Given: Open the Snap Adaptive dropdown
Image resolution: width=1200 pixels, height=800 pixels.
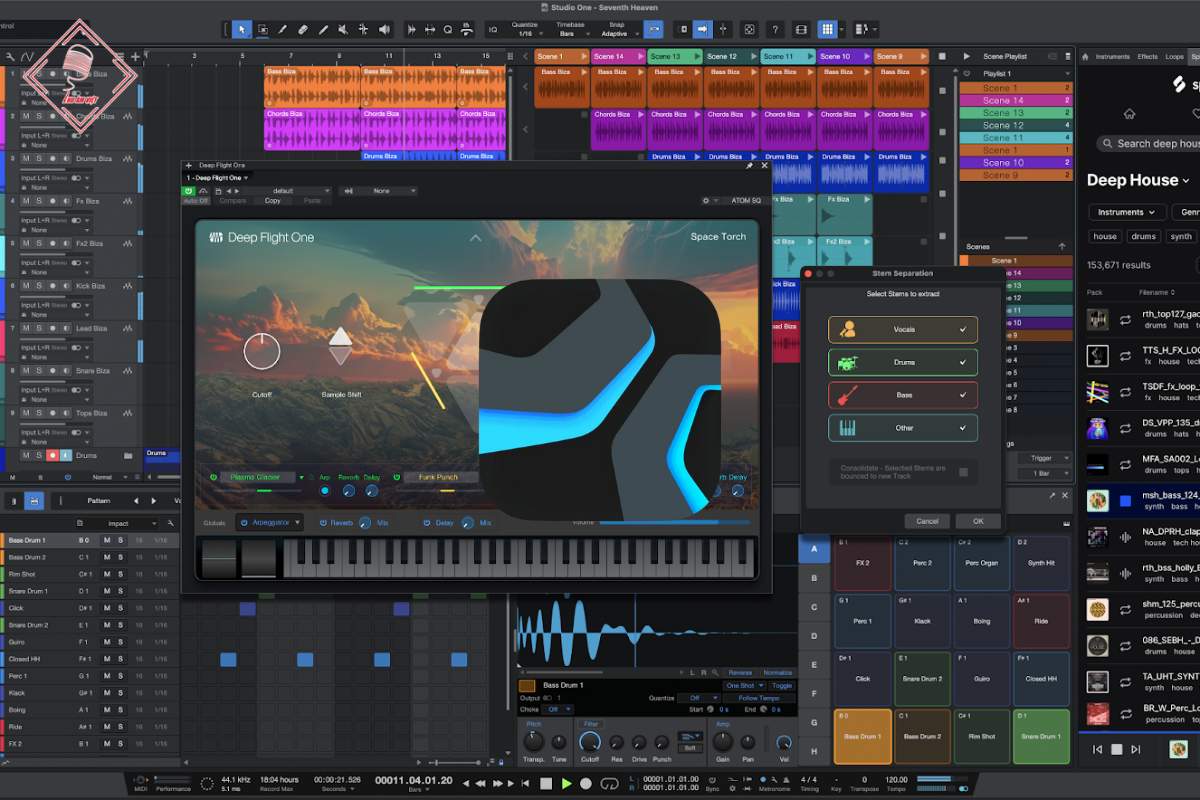Looking at the screenshot, I should 615,34.
